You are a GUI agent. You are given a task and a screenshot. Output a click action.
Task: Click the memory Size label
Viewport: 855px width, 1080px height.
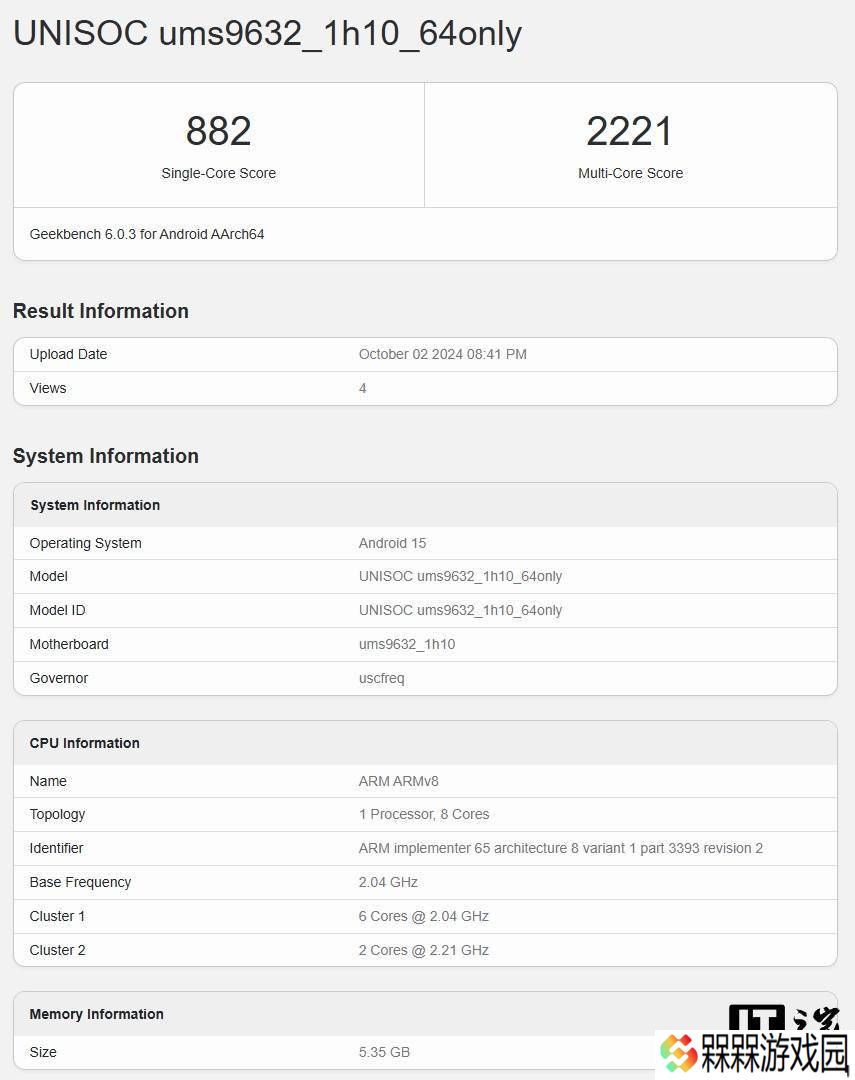click(43, 1052)
